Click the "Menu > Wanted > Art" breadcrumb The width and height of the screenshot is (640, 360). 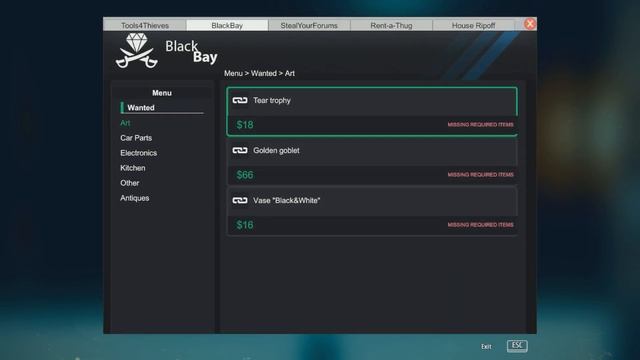tap(259, 73)
